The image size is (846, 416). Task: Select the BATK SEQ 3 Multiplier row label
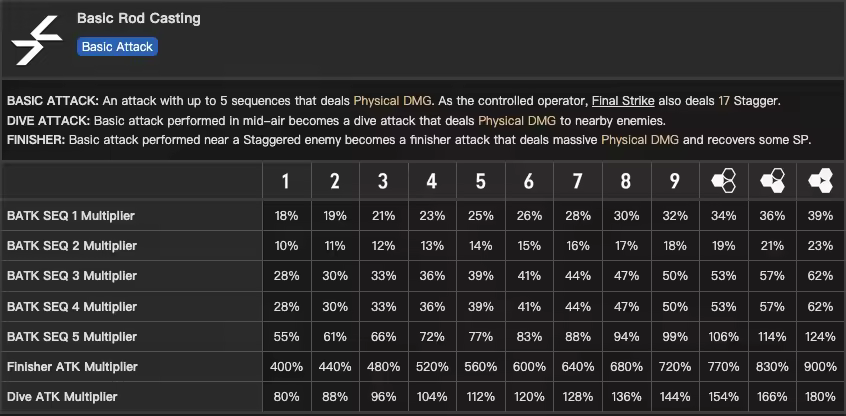pyautogui.click(x=71, y=276)
